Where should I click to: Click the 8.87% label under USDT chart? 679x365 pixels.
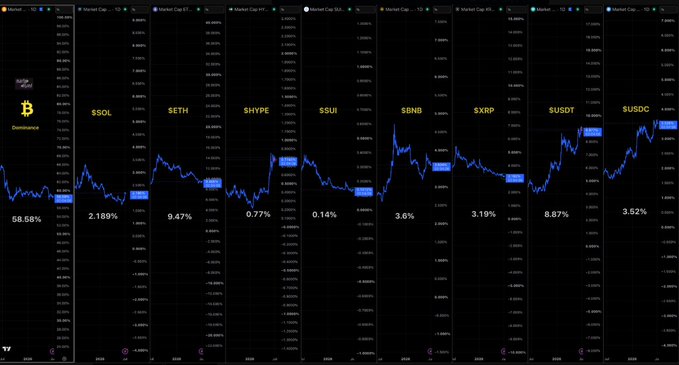[556, 214]
